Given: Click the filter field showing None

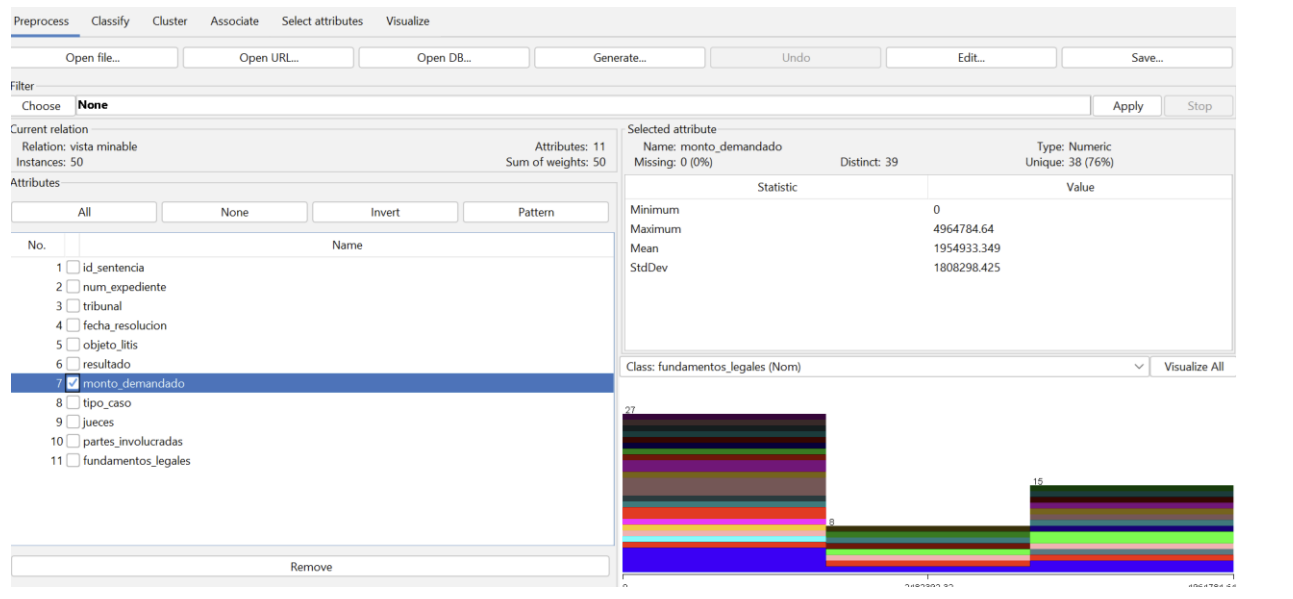Looking at the screenshot, I should click(x=583, y=106).
